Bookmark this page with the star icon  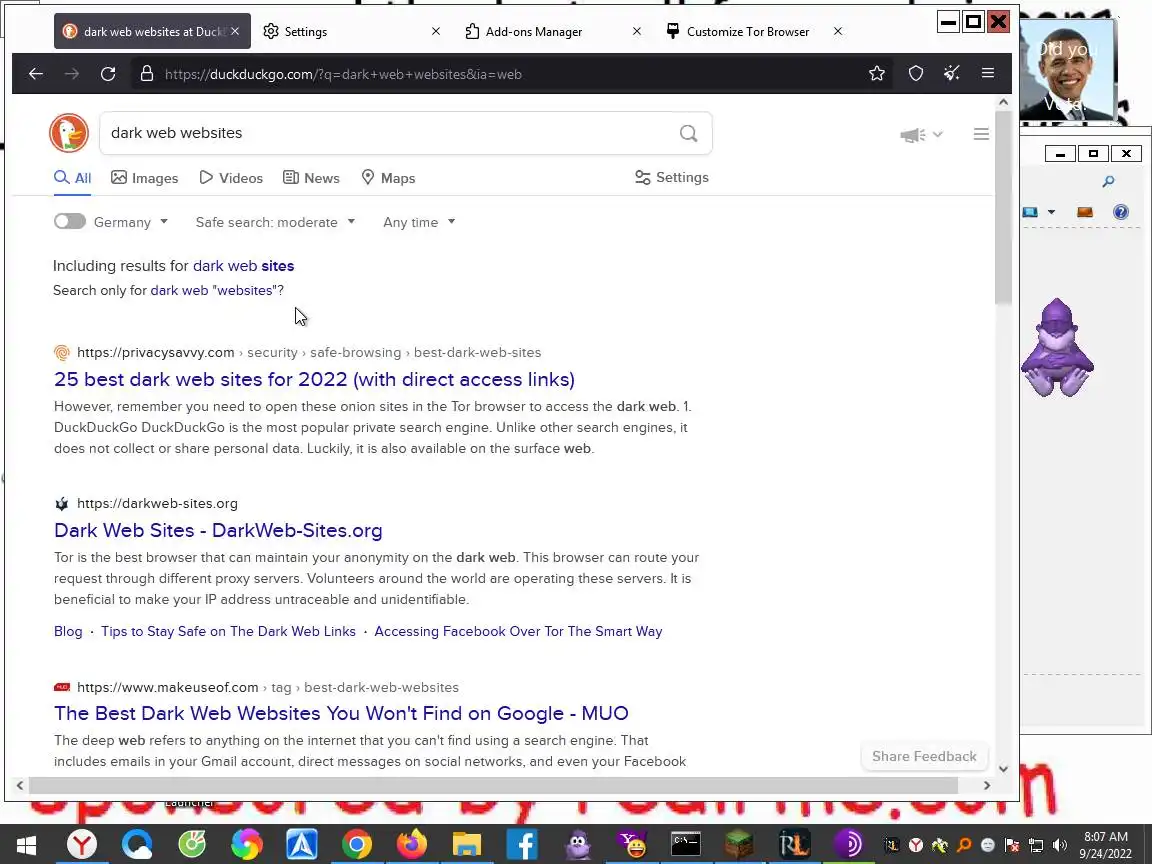(876, 73)
